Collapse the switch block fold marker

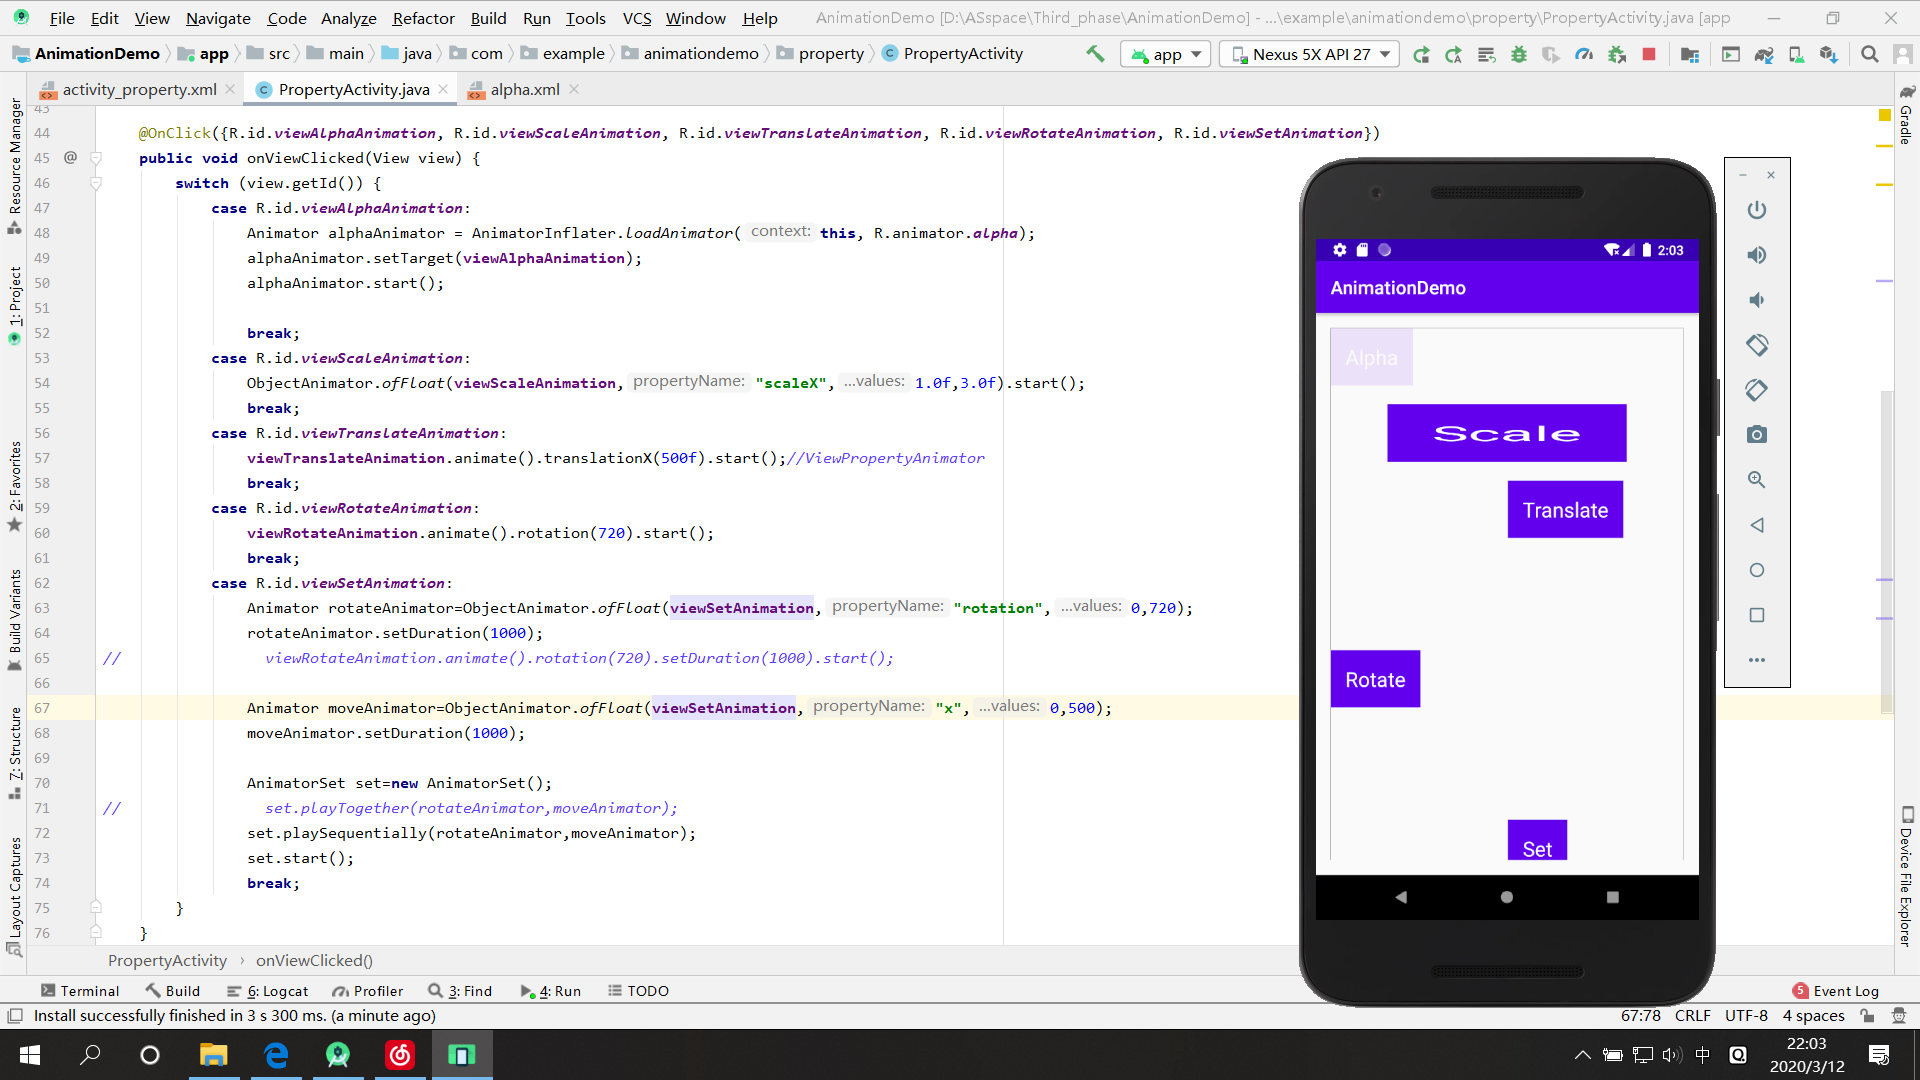pyautogui.click(x=96, y=183)
